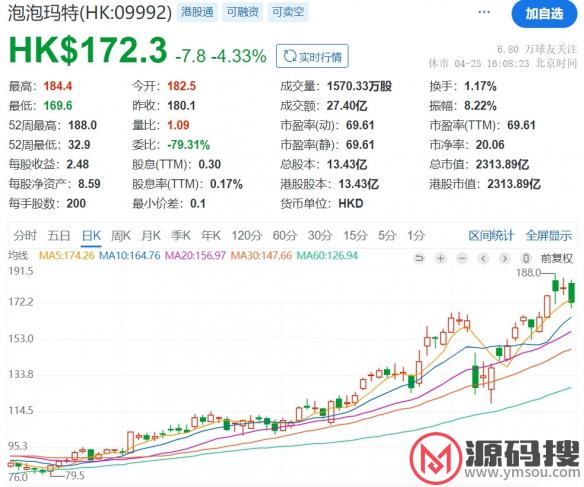Click the 委比 value -79.31%

pos(188,145)
